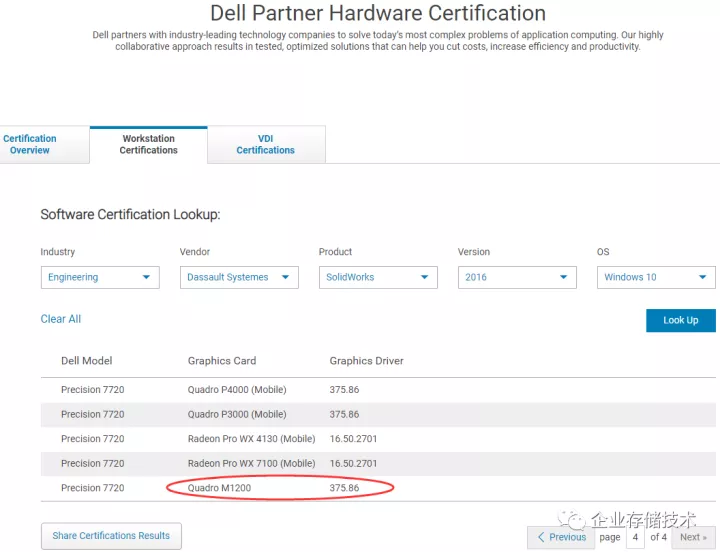Select the Quadro P4000 (Mobile) cell
Image resolution: width=720 pixels, height=552 pixels.
(237, 390)
